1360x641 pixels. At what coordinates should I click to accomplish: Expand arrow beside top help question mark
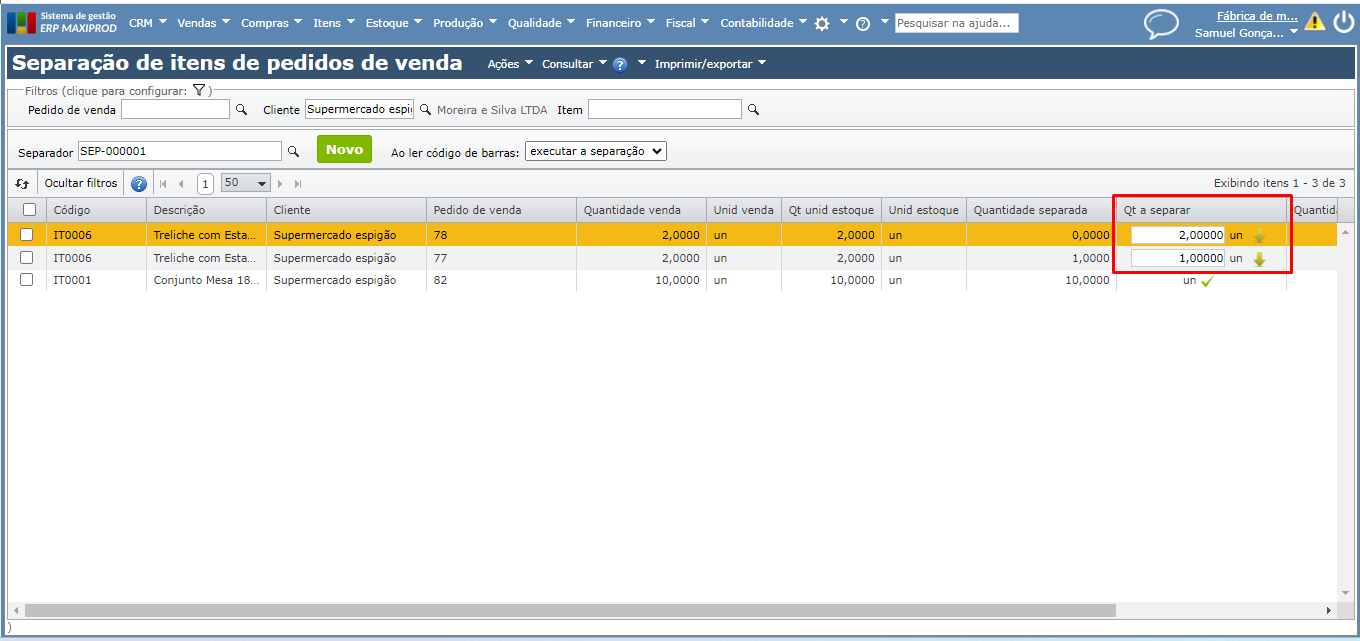pyautogui.click(x=884, y=22)
